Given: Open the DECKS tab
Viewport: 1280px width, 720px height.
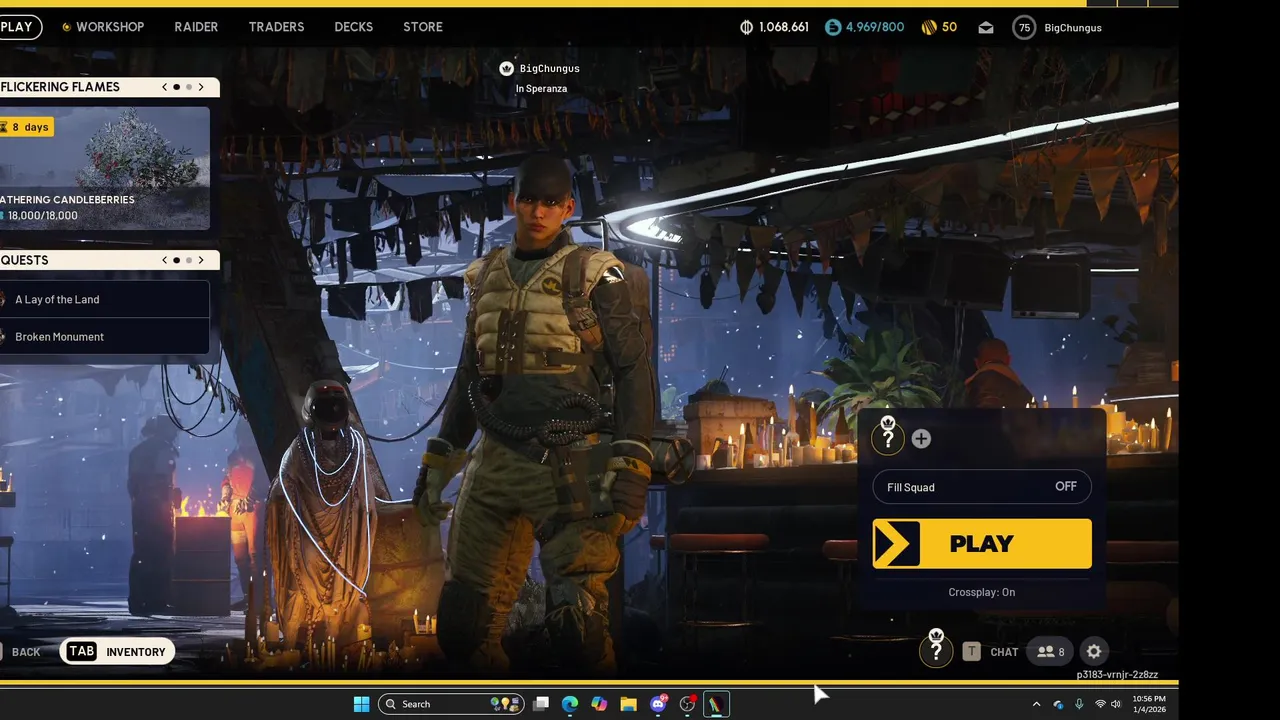Looking at the screenshot, I should (354, 27).
